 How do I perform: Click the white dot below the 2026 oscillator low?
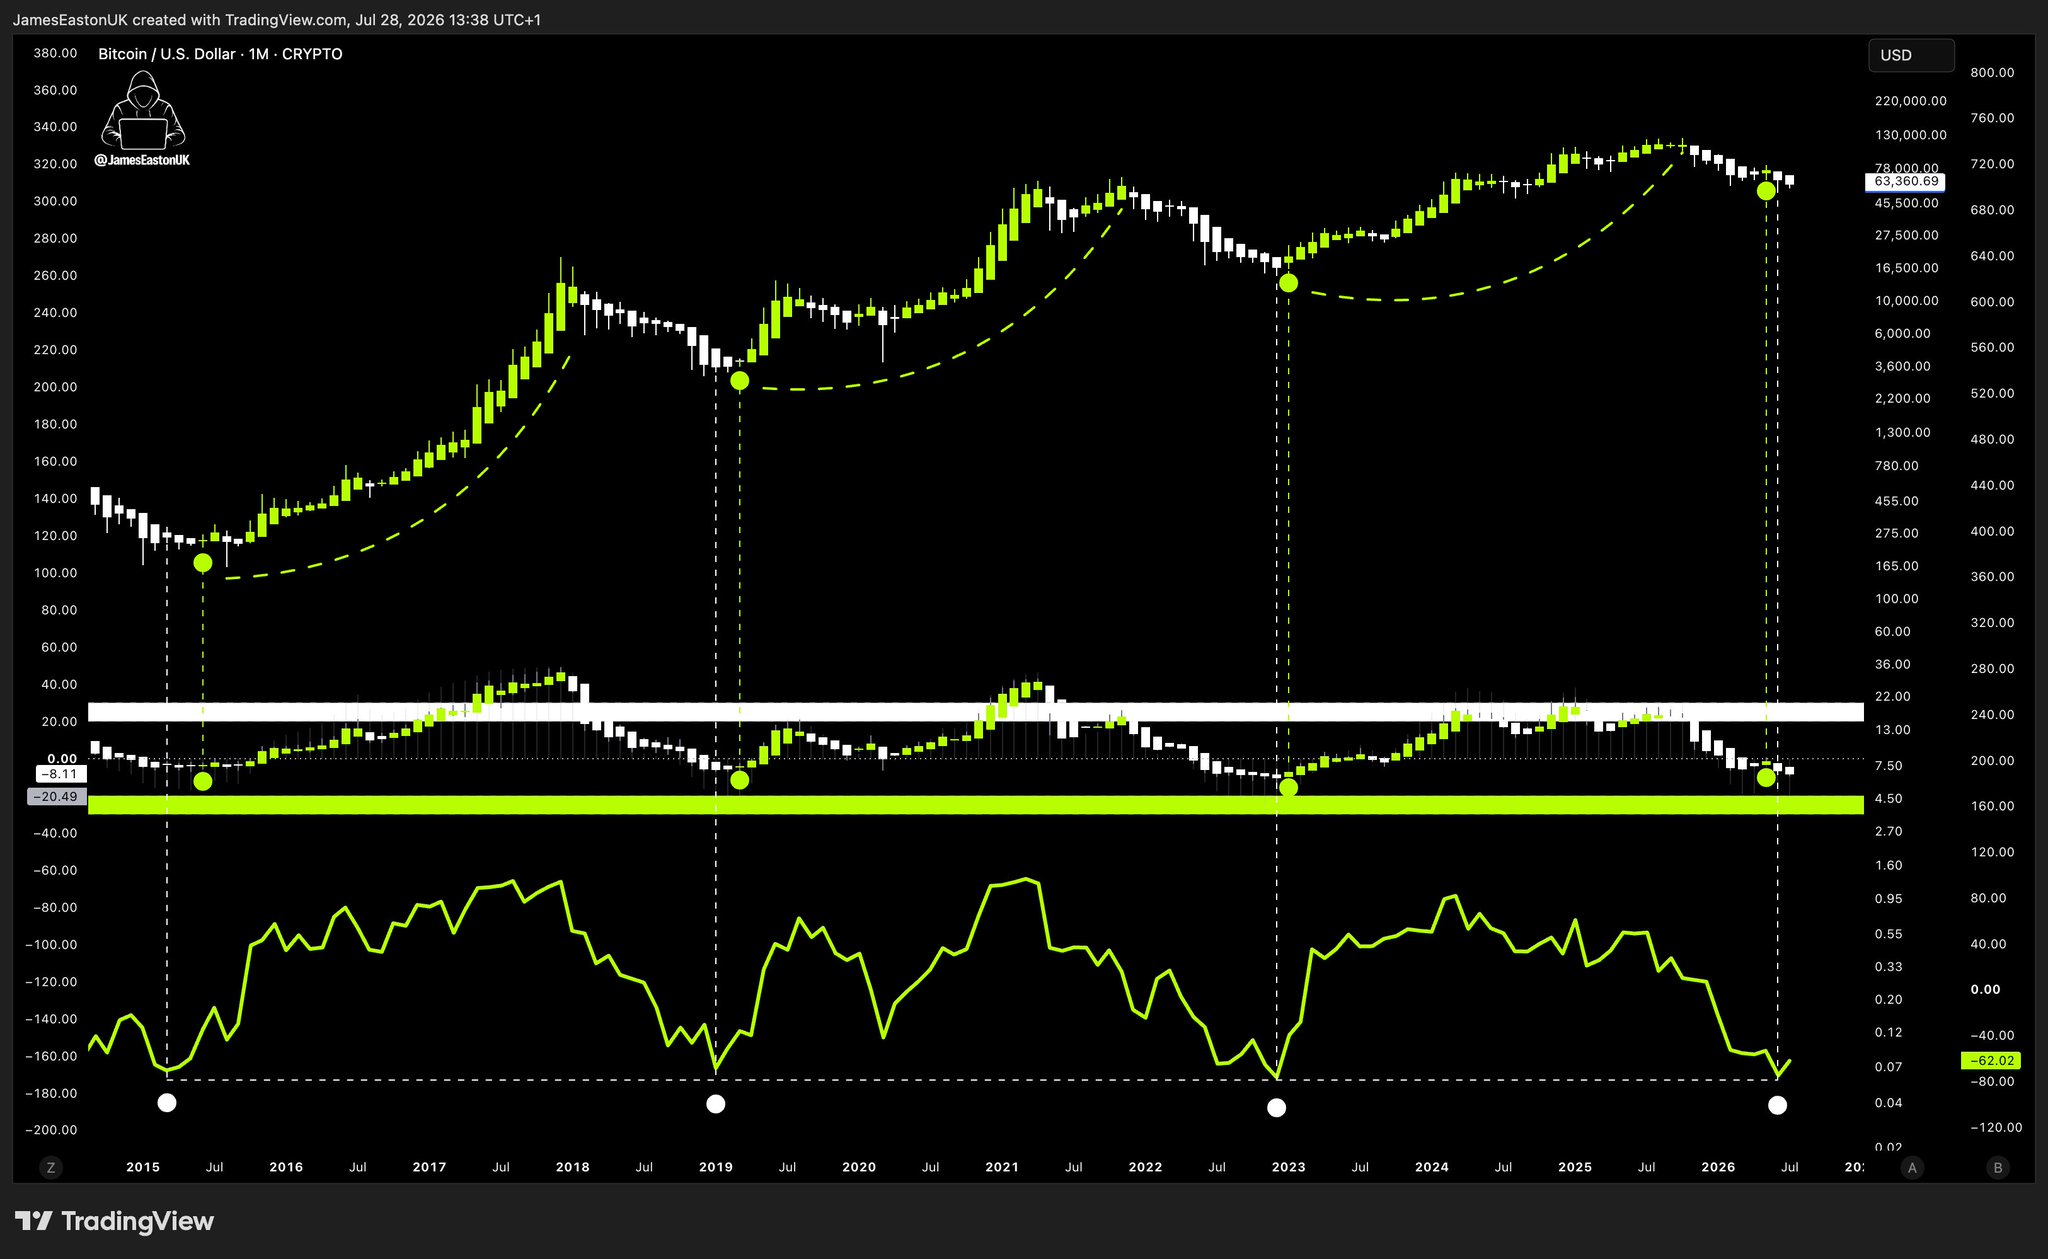pyautogui.click(x=1777, y=1105)
